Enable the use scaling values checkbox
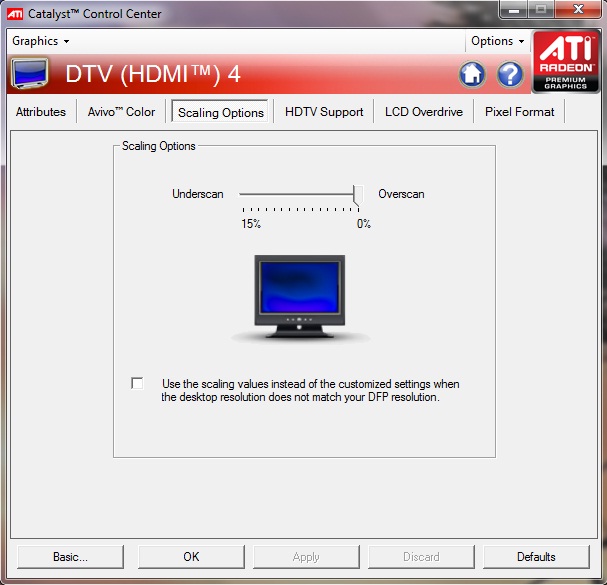This screenshot has width=607, height=585. (x=137, y=383)
